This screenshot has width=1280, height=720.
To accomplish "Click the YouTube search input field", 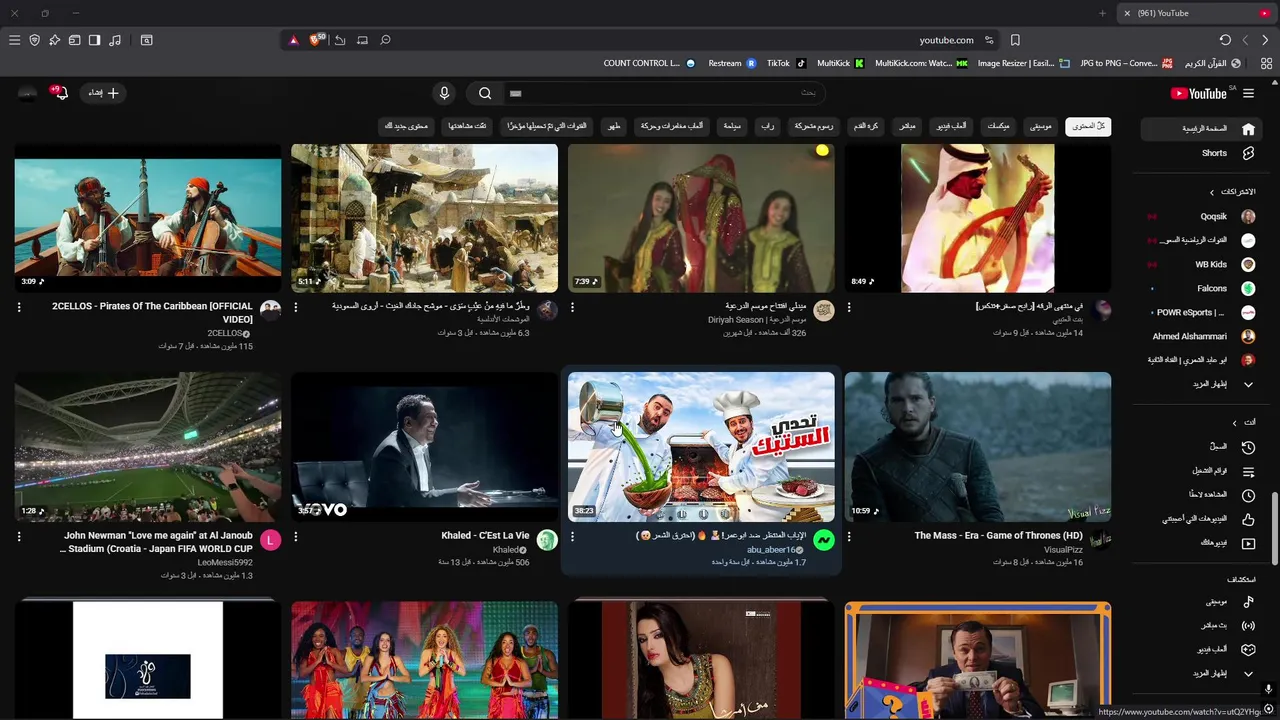I will tap(663, 93).
